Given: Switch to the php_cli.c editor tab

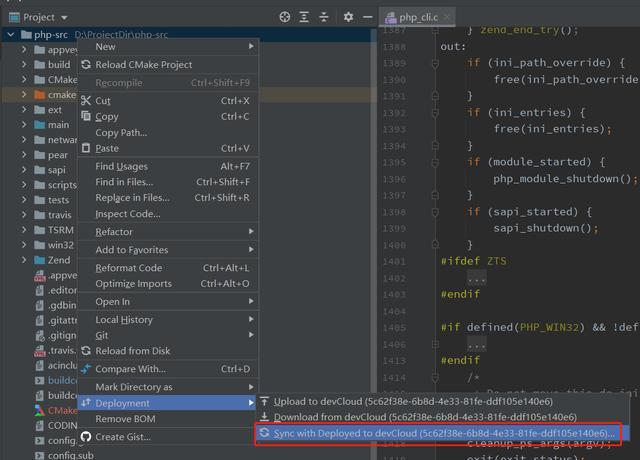Looking at the screenshot, I should (420, 17).
